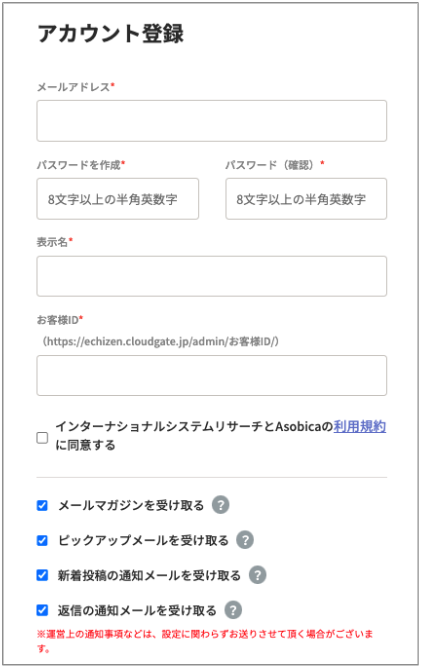Uncheck メールマガジンを受け取る checkbox
Image resolution: width=424 pixels, height=669 pixels.
pos(42,506)
